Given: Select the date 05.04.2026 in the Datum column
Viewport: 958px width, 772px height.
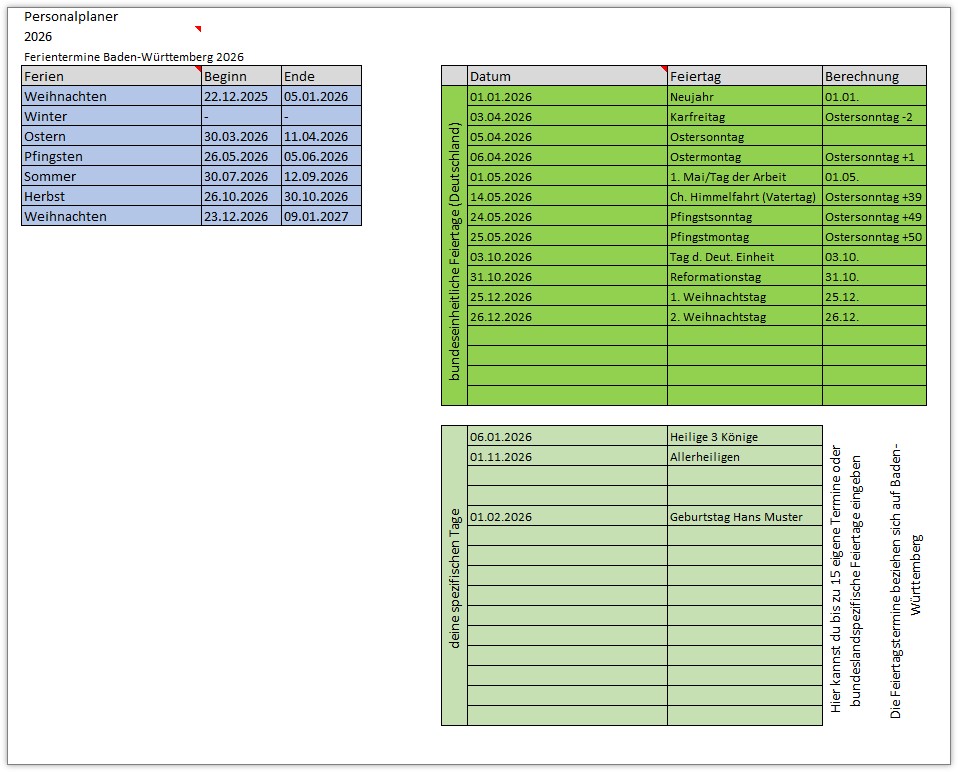Looking at the screenshot, I should point(566,136).
